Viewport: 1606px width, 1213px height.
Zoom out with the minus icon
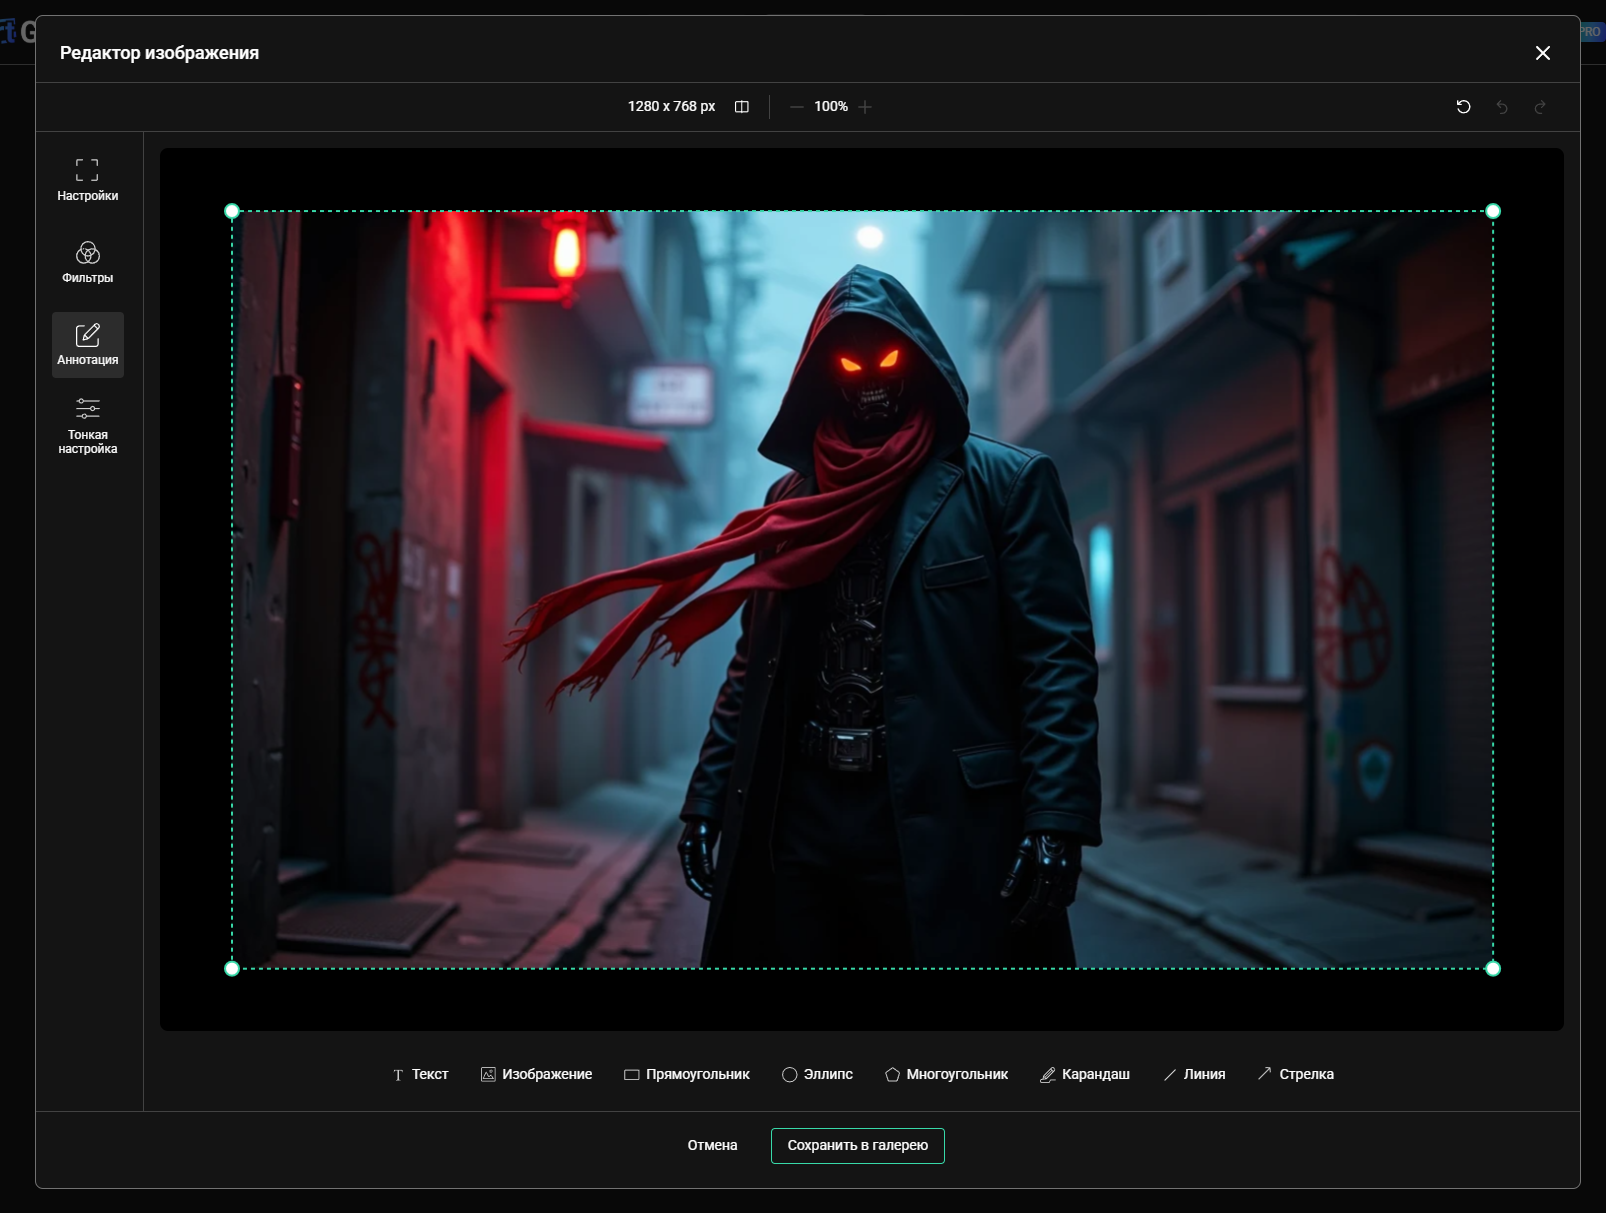[797, 107]
